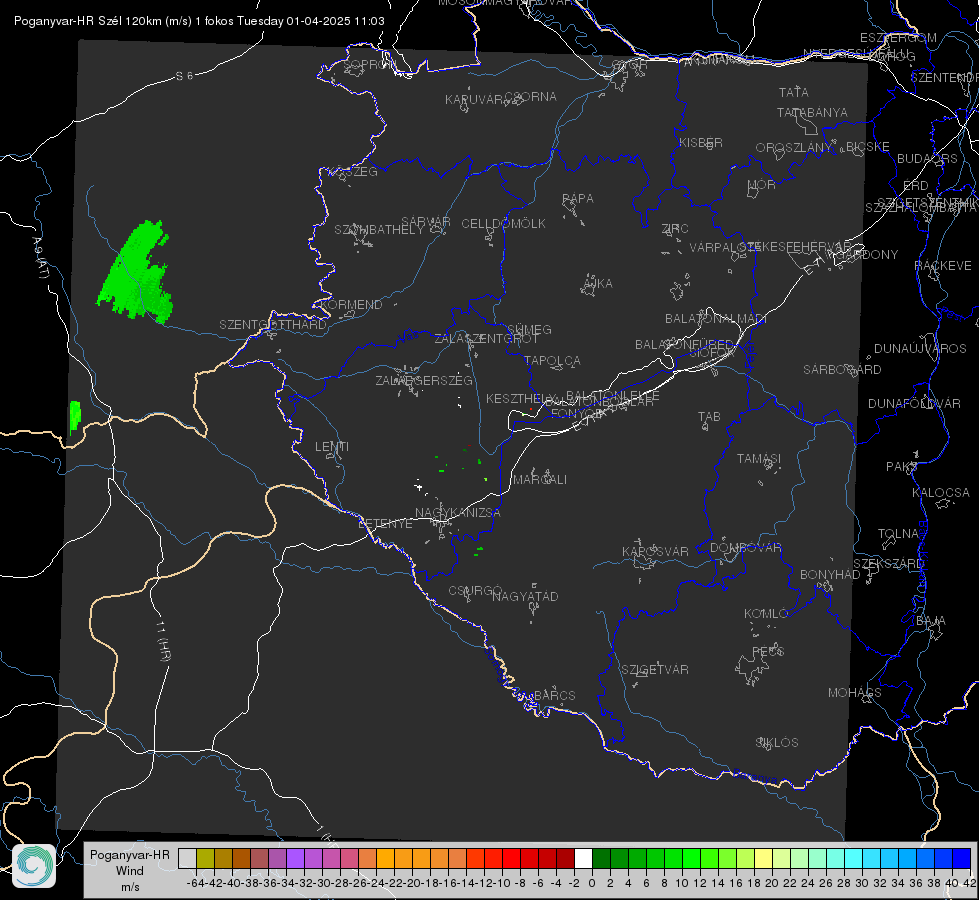Click the 'Poganyvar-HR Wind m/s' legend label
The width and height of the screenshot is (979, 900).
coord(130,871)
